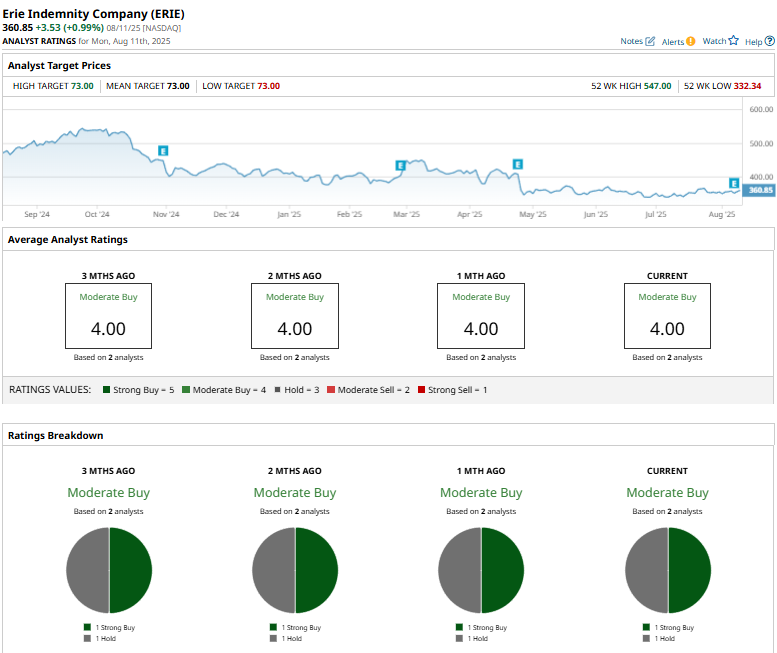
Task: Click the MEAN TARGET 73.00 value
Action: point(178,86)
